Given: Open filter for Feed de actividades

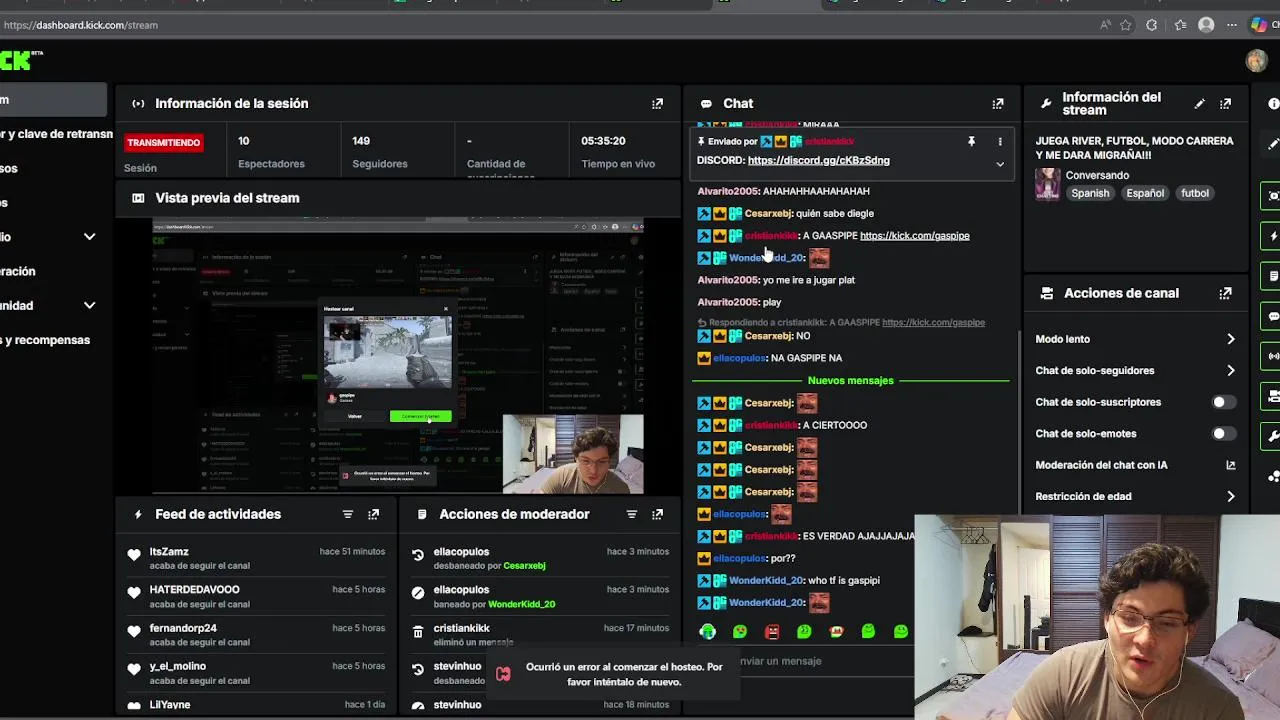Looking at the screenshot, I should coord(347,515).
